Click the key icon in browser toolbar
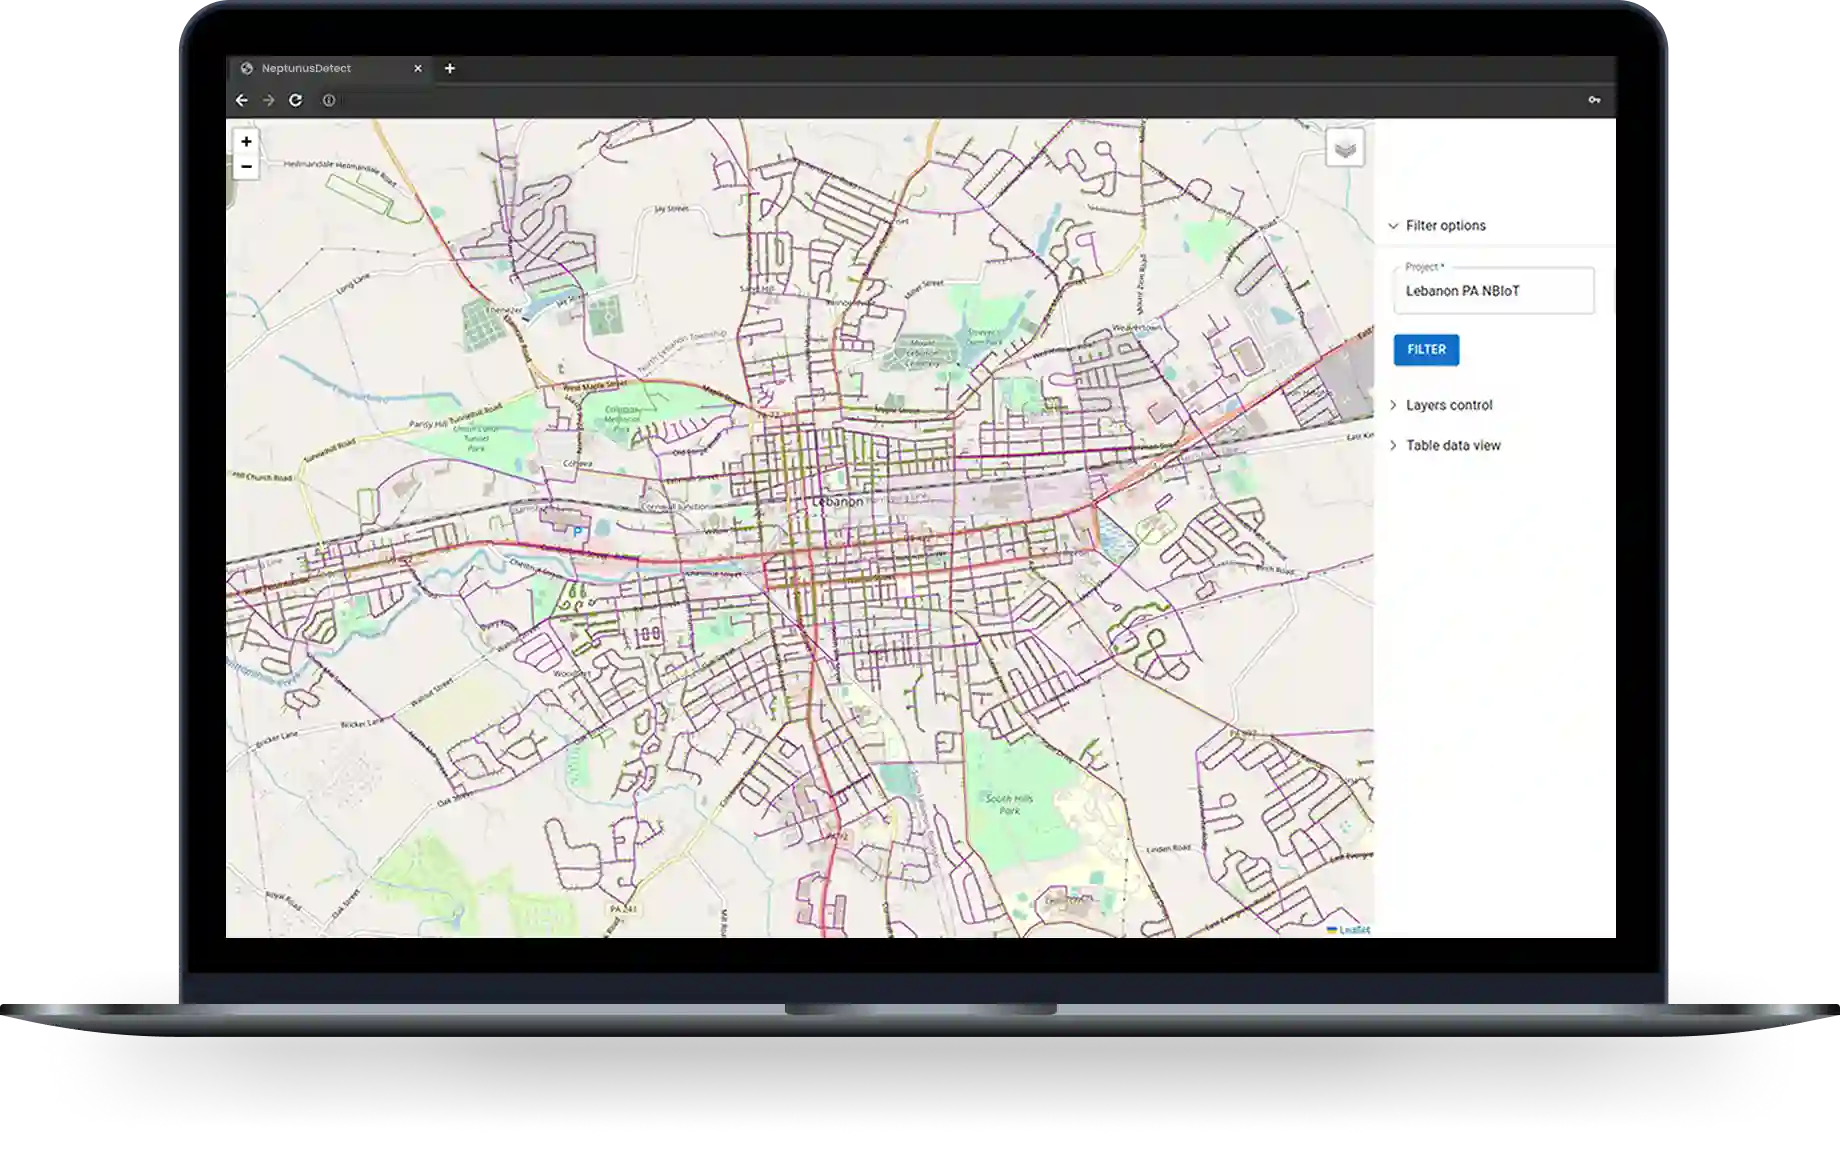Viewport: 1840px width, 1160px height. [1594, 100]
